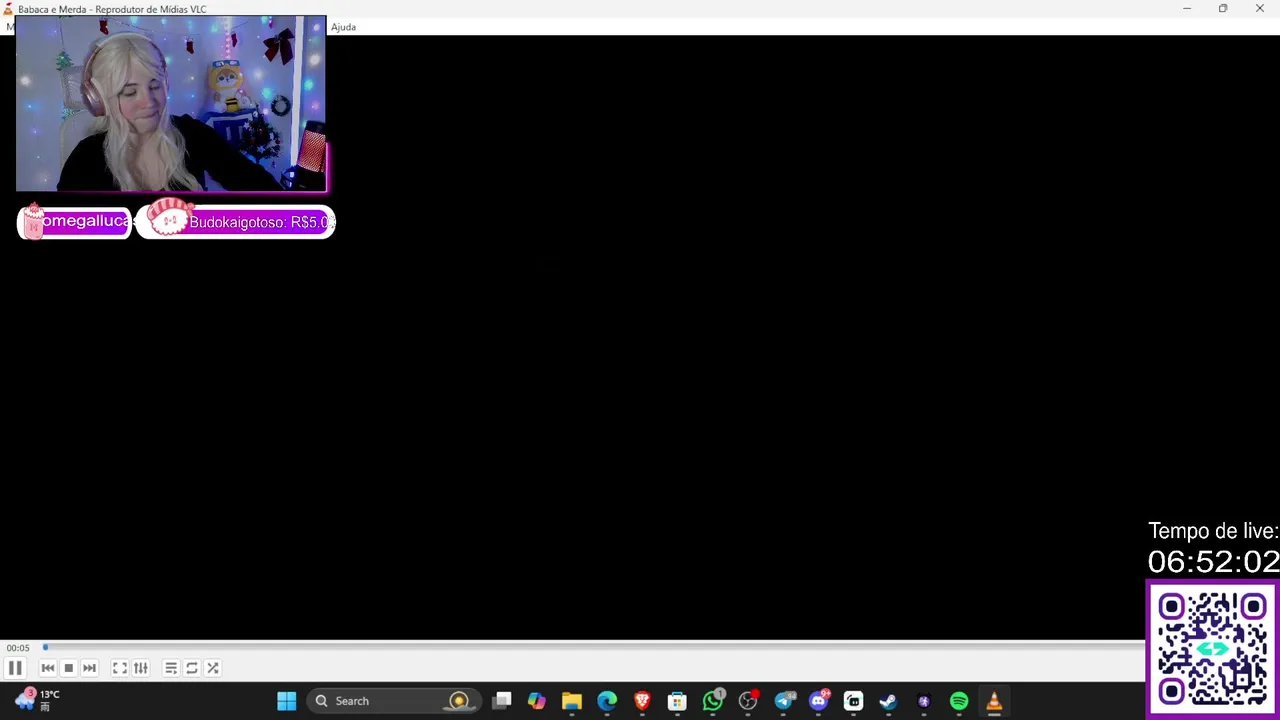Viewport: 1280px width, 720px height.
Task: Skip to next media track
Action: pyautogui.click(x=89, y=668)
